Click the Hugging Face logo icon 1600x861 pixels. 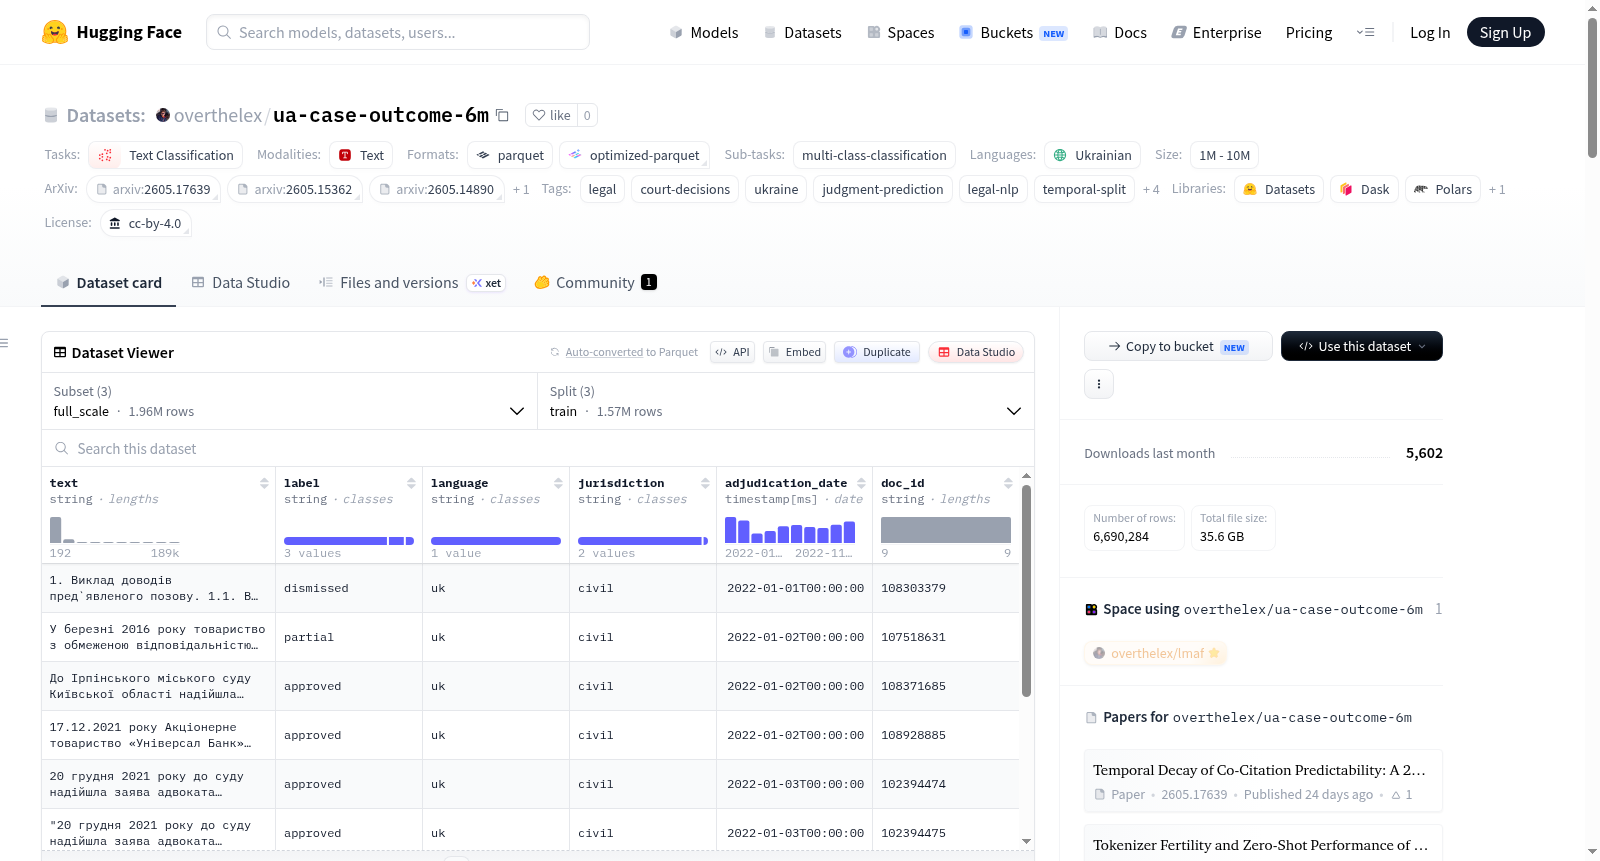55,32
